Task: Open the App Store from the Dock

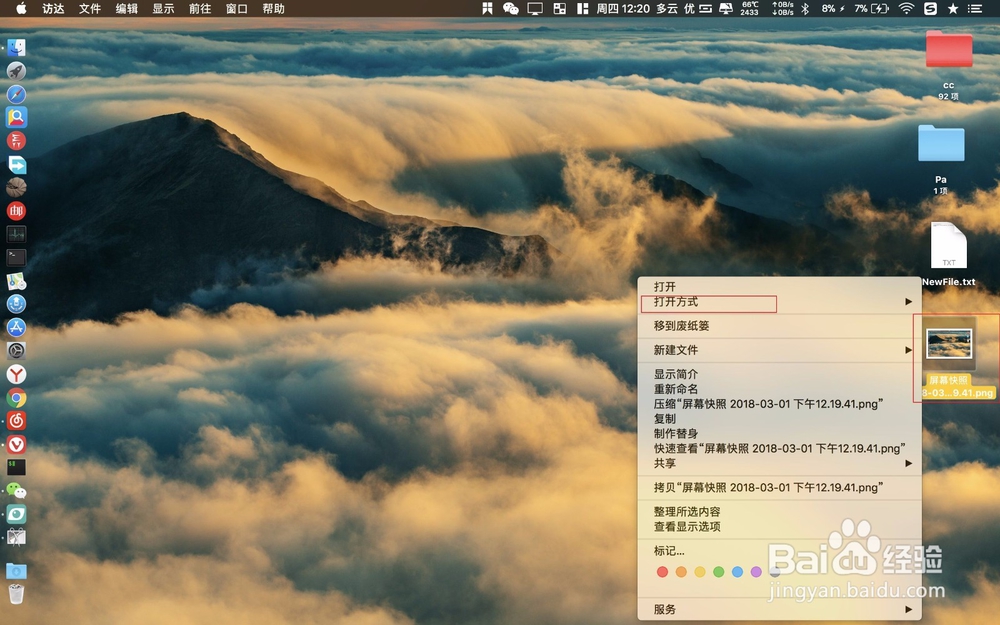Action: pos(16,328)
